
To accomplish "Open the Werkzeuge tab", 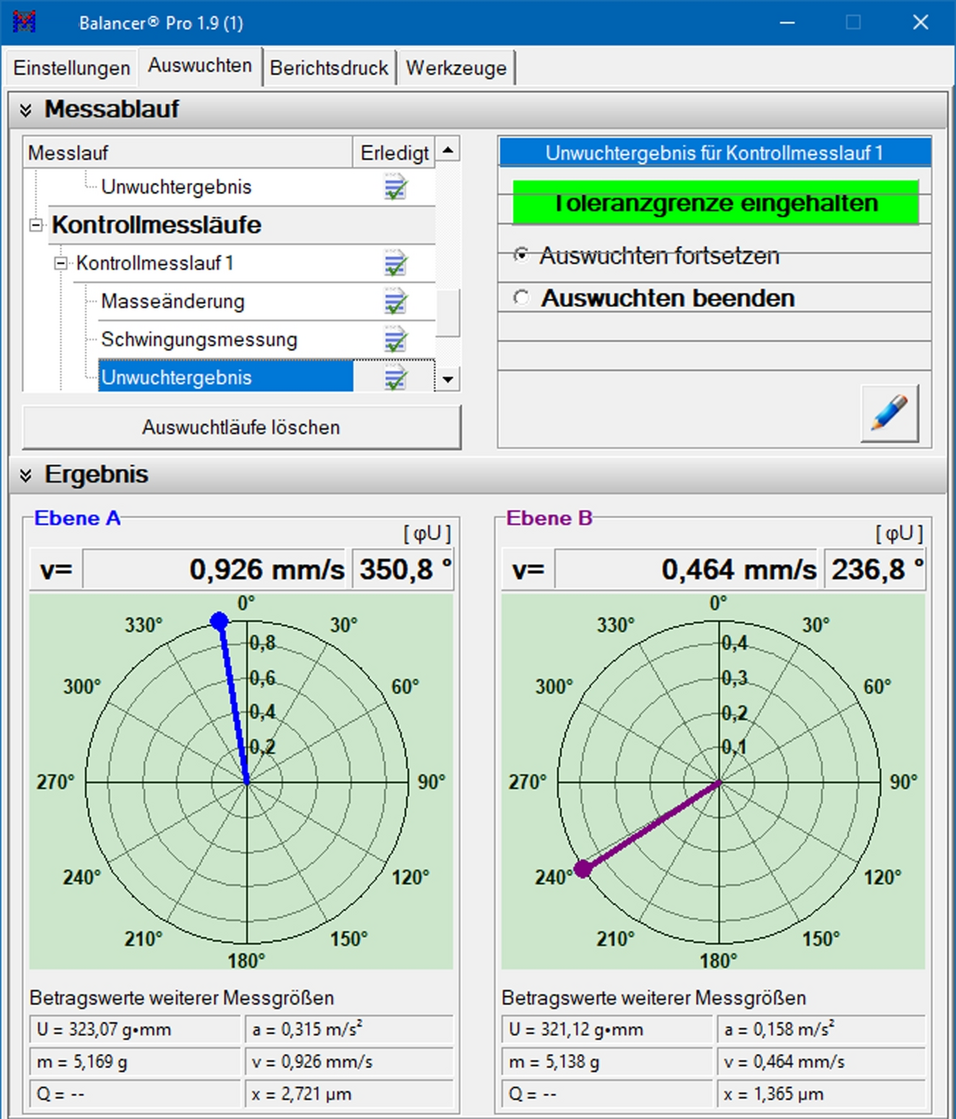I will click(x=456, y=69).
